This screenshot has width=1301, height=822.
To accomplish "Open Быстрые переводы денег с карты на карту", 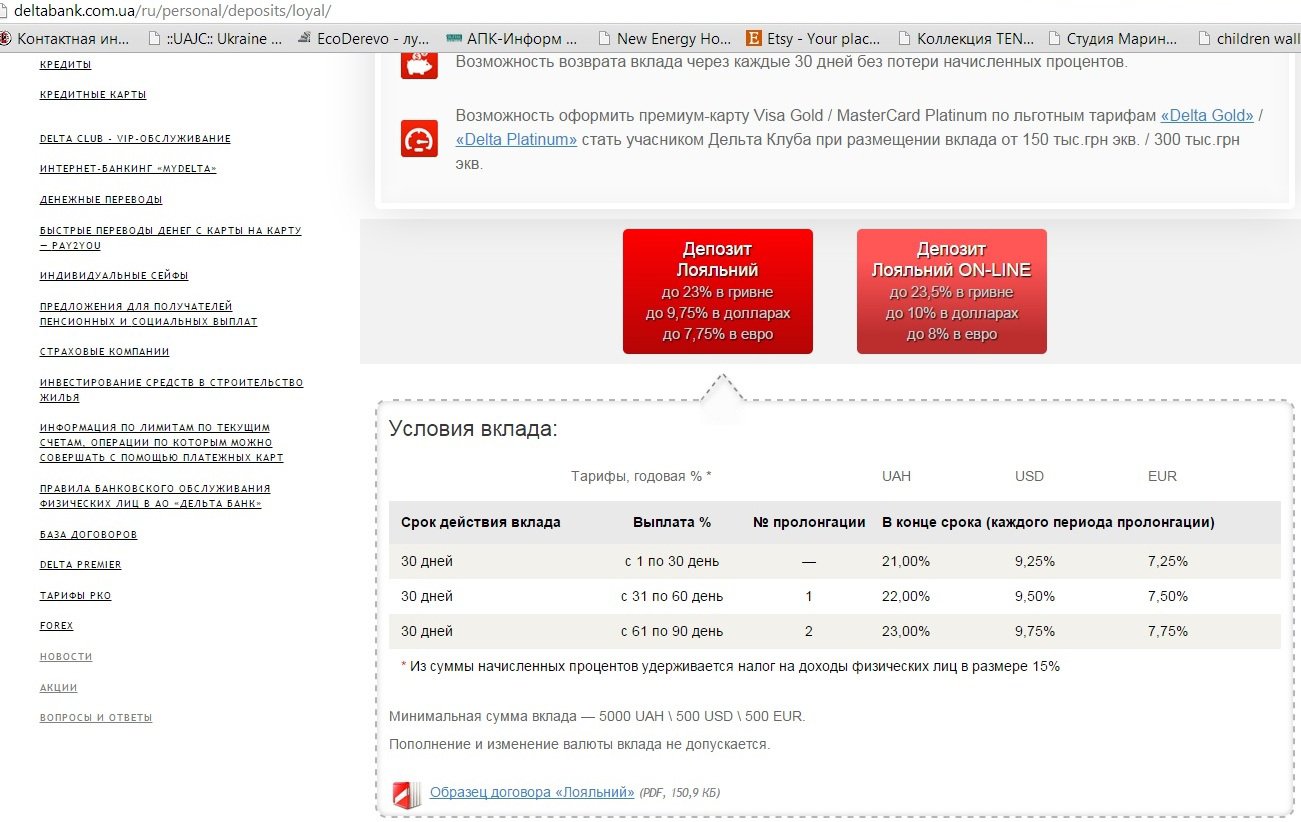I will (x=170, y=238).
